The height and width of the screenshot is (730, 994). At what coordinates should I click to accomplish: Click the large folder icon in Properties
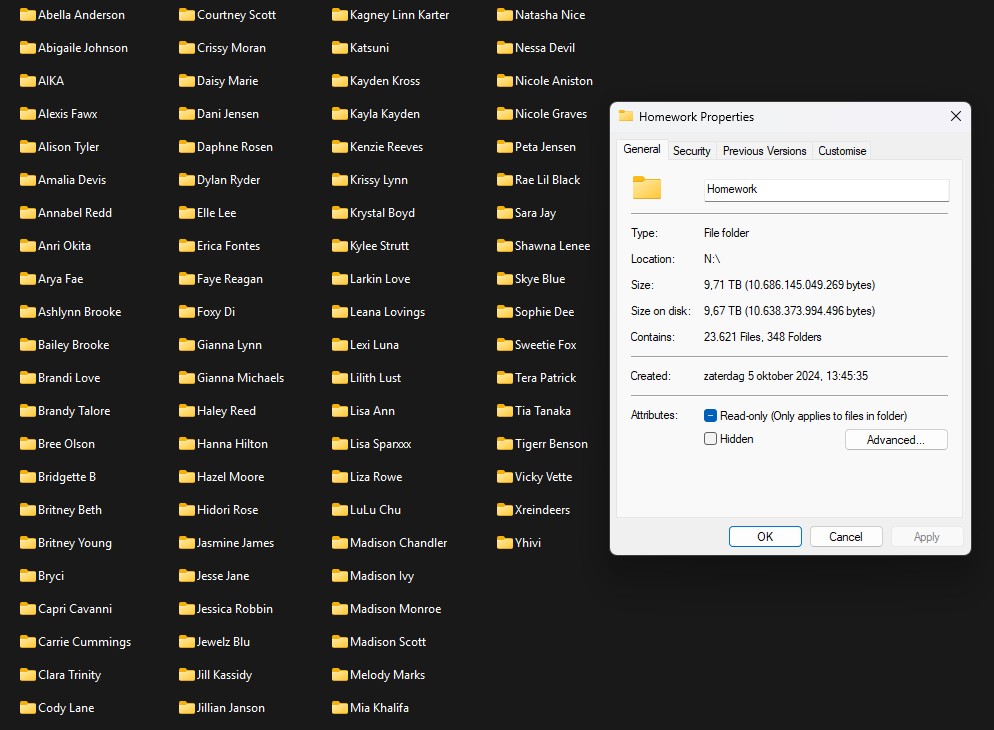[x=647, y=188]
